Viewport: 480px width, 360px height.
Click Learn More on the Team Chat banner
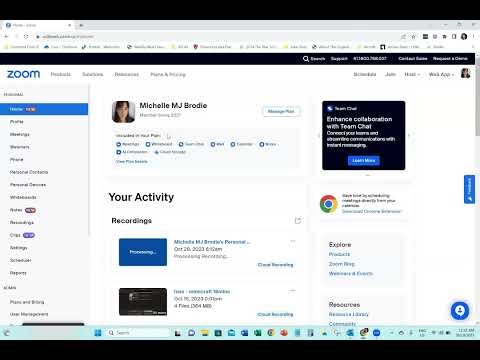364,160
